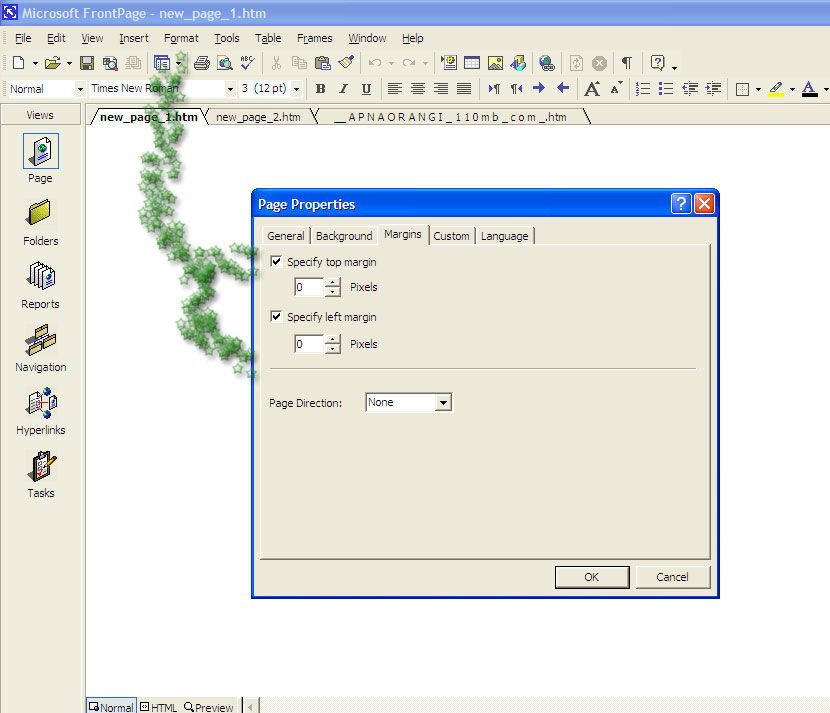This screenshot has width=830, height=713.
Task: Click the Save toolbar icon
Action: coord(87,63)
